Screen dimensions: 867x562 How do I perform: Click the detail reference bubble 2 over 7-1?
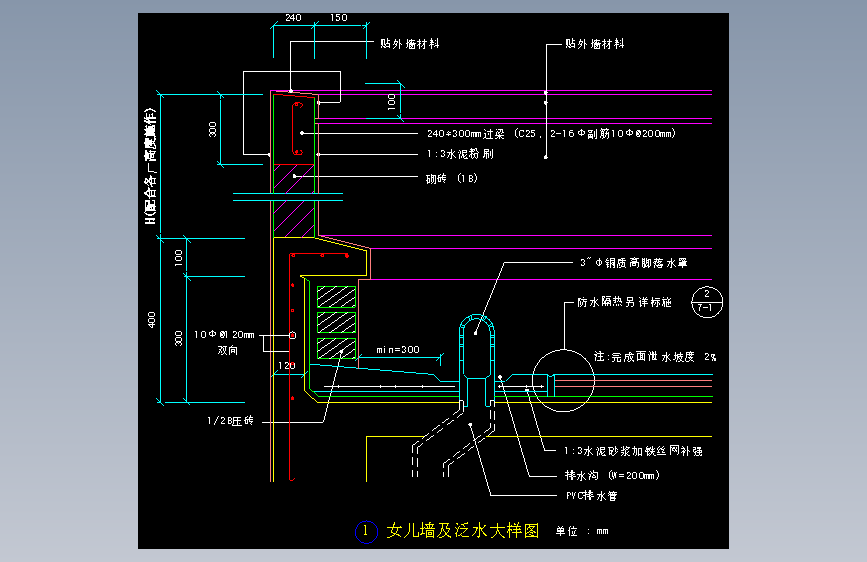(x=707, y=302)
